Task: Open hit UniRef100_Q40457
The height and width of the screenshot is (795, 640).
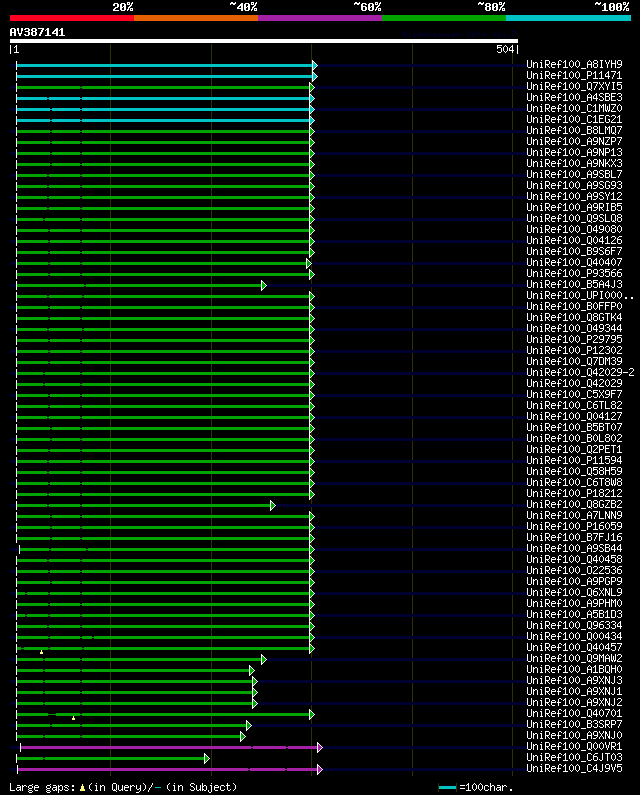Action: coord(574,647)
